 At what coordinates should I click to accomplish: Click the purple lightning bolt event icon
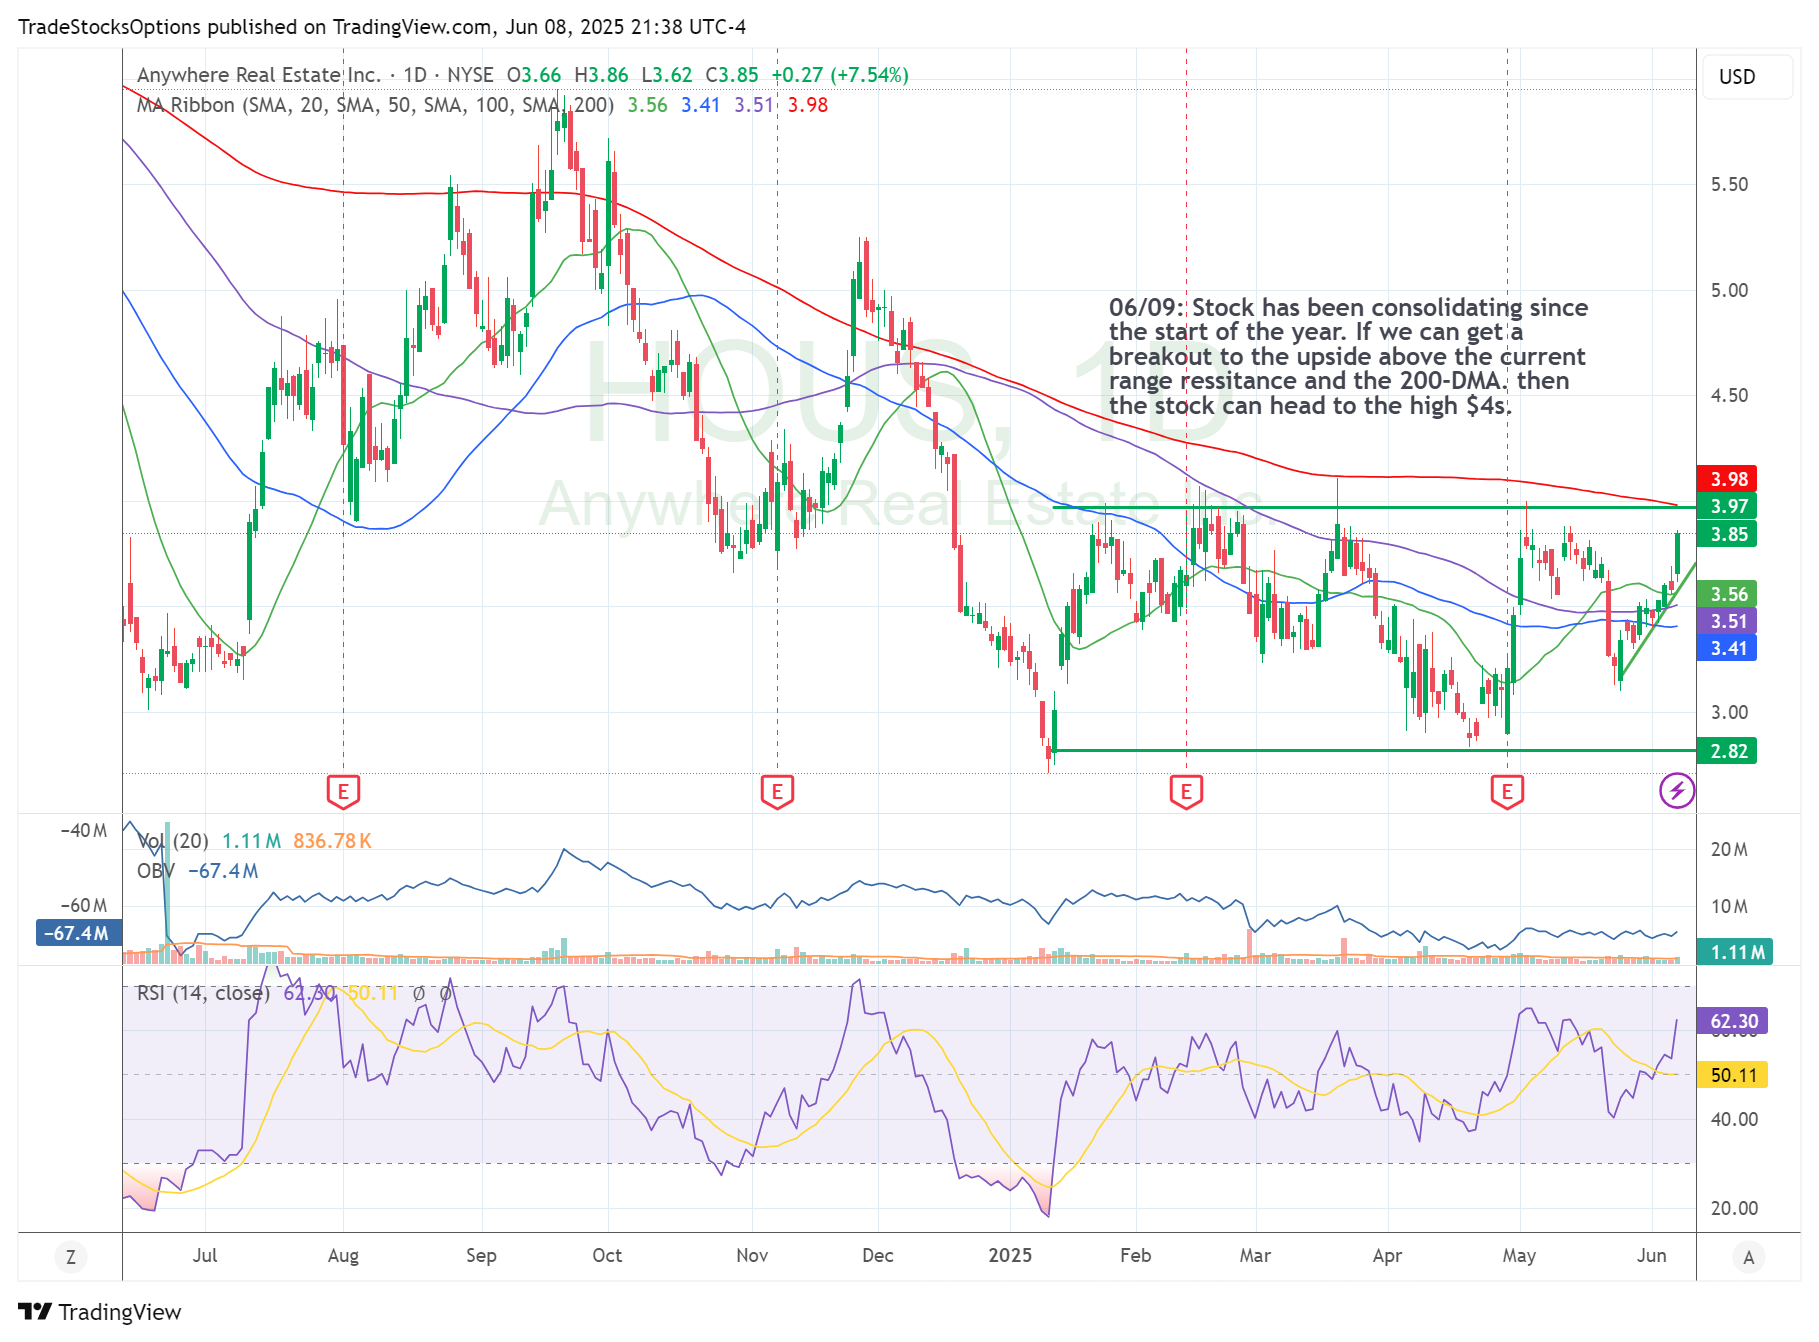1677,791
